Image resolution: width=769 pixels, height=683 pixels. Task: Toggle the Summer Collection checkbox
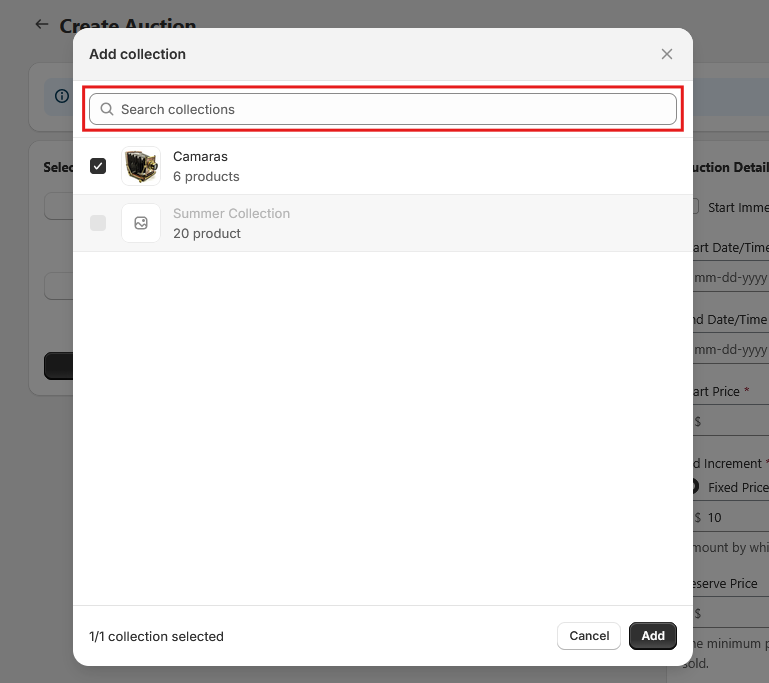point(98,223)
